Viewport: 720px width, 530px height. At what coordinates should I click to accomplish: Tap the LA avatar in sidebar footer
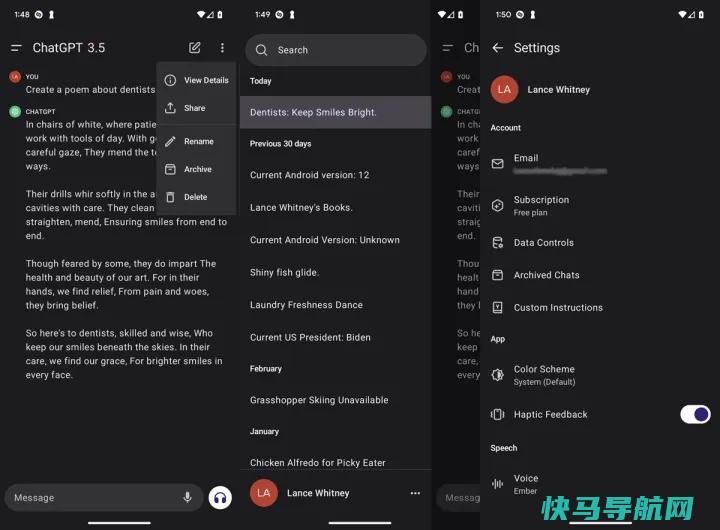(264, 493)
